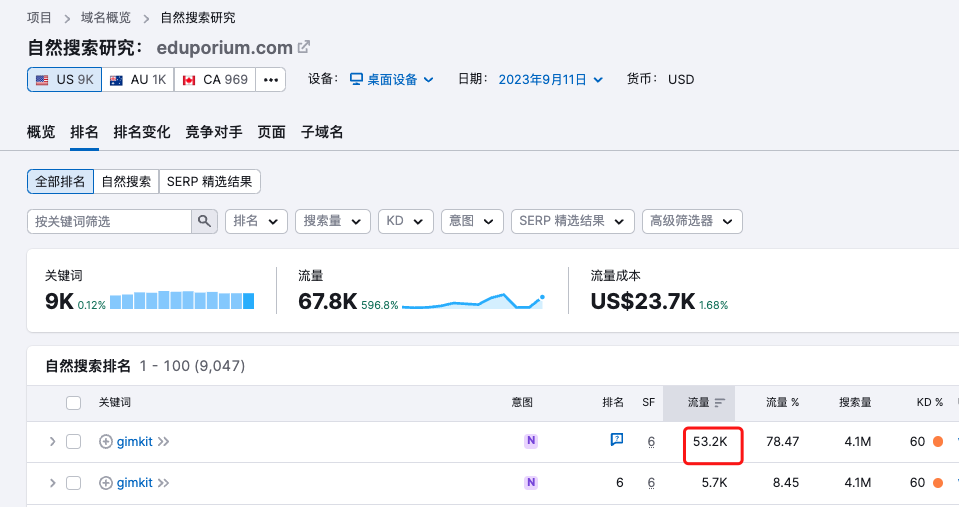Click the sort icon in 流量 column header
The image size is (959, 507).
pyautogui.click(x=720, y=403)
